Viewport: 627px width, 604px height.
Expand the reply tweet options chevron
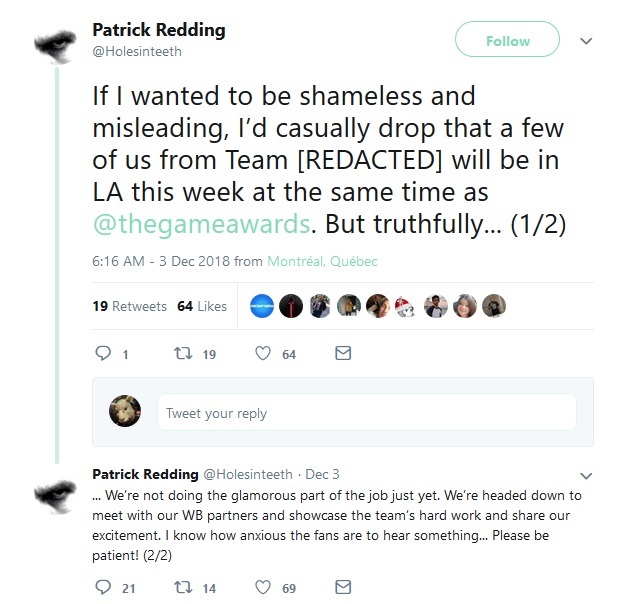click(x=586, y=475)
